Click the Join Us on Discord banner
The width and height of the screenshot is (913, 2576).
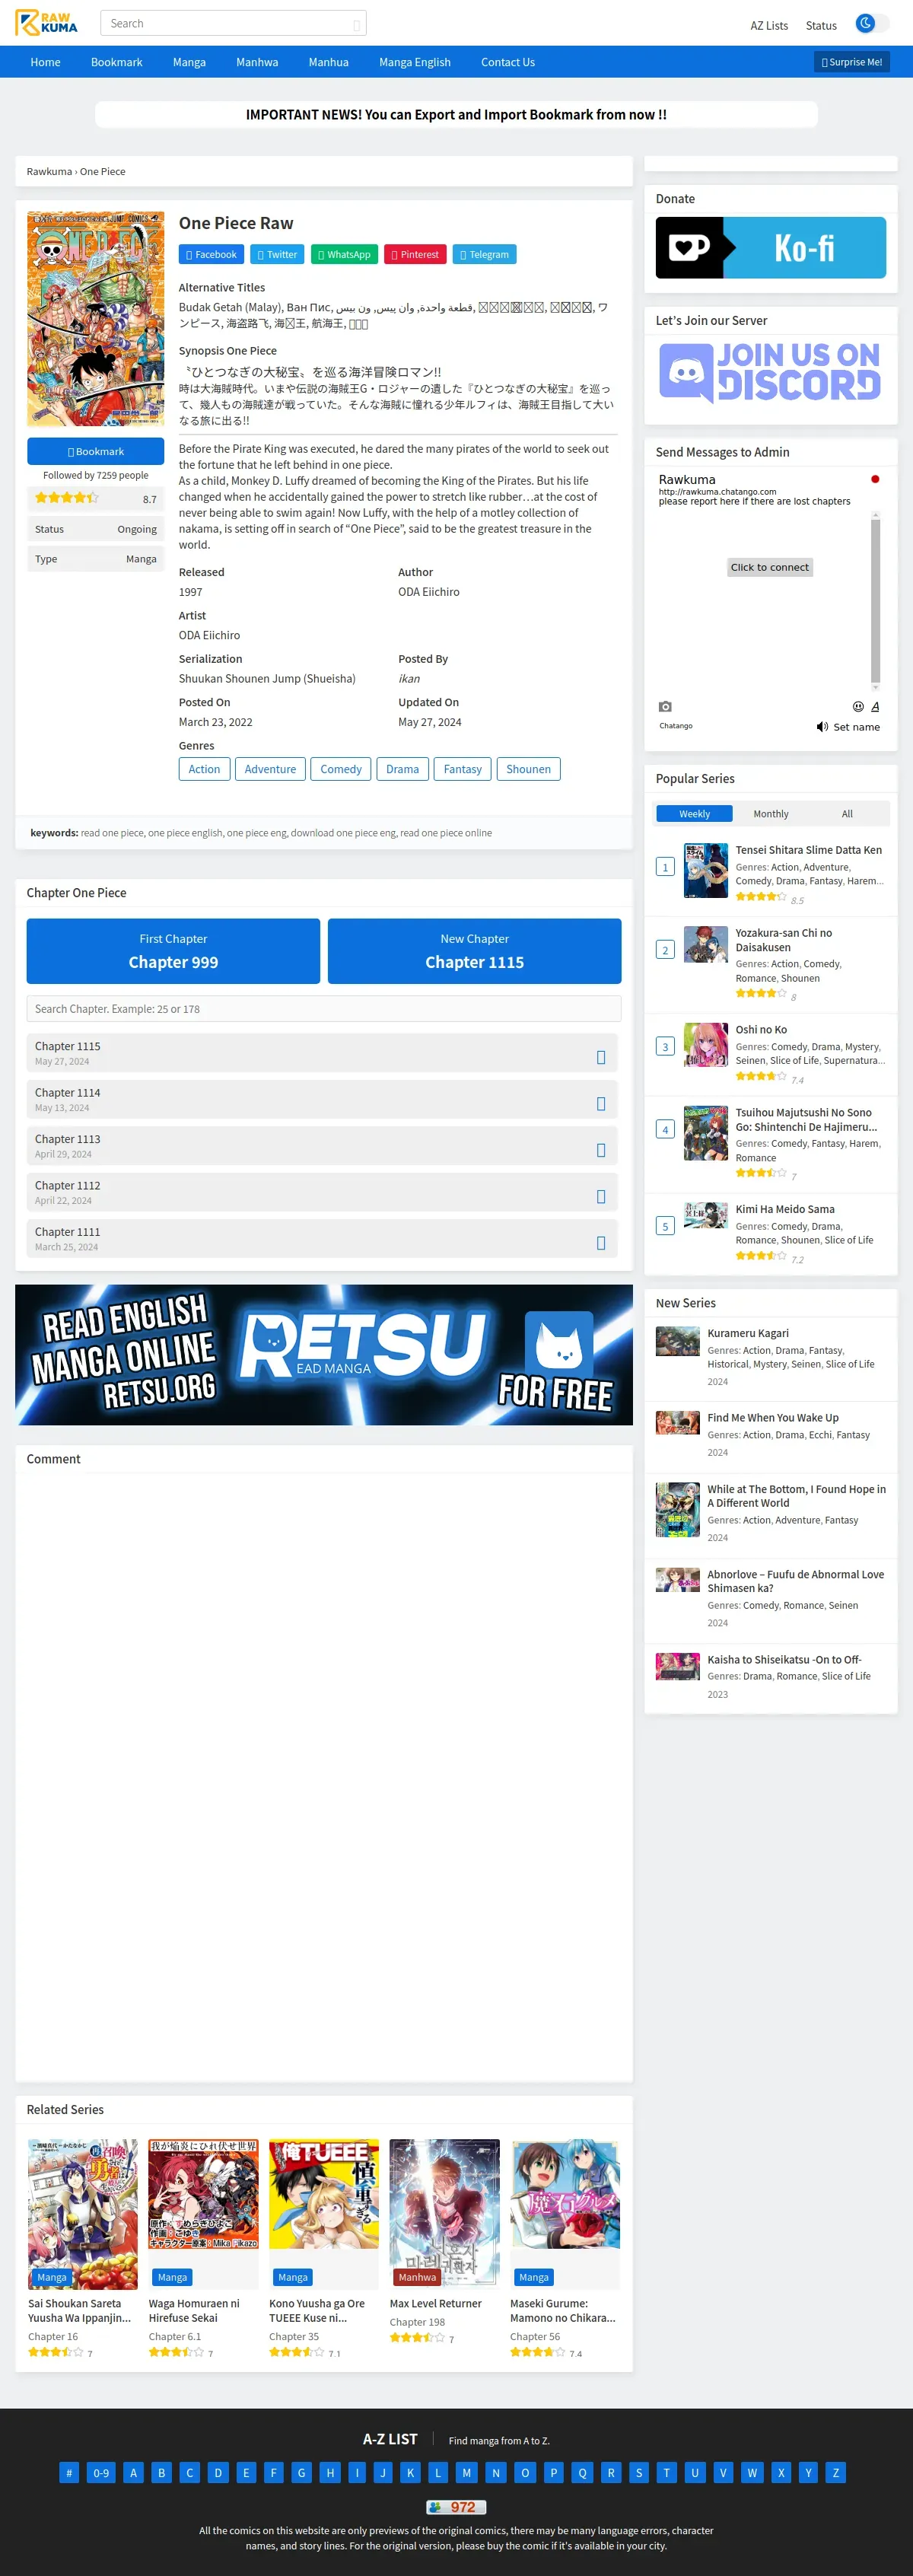770,371
